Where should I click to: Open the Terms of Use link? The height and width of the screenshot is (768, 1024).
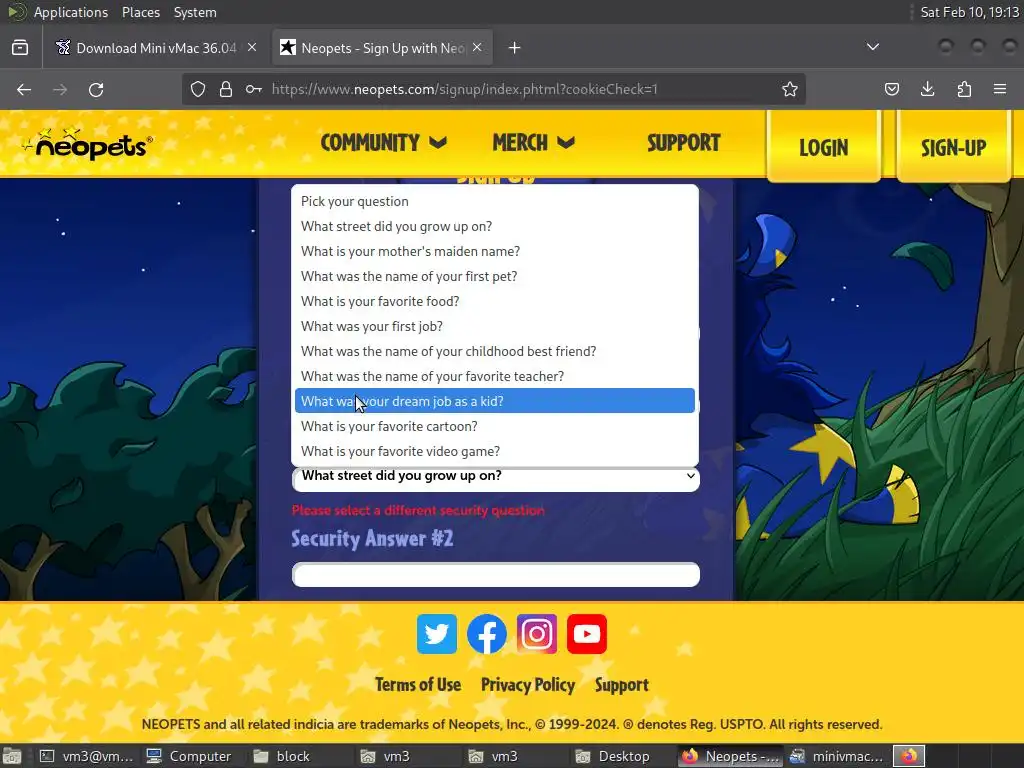tap(418, 684)
